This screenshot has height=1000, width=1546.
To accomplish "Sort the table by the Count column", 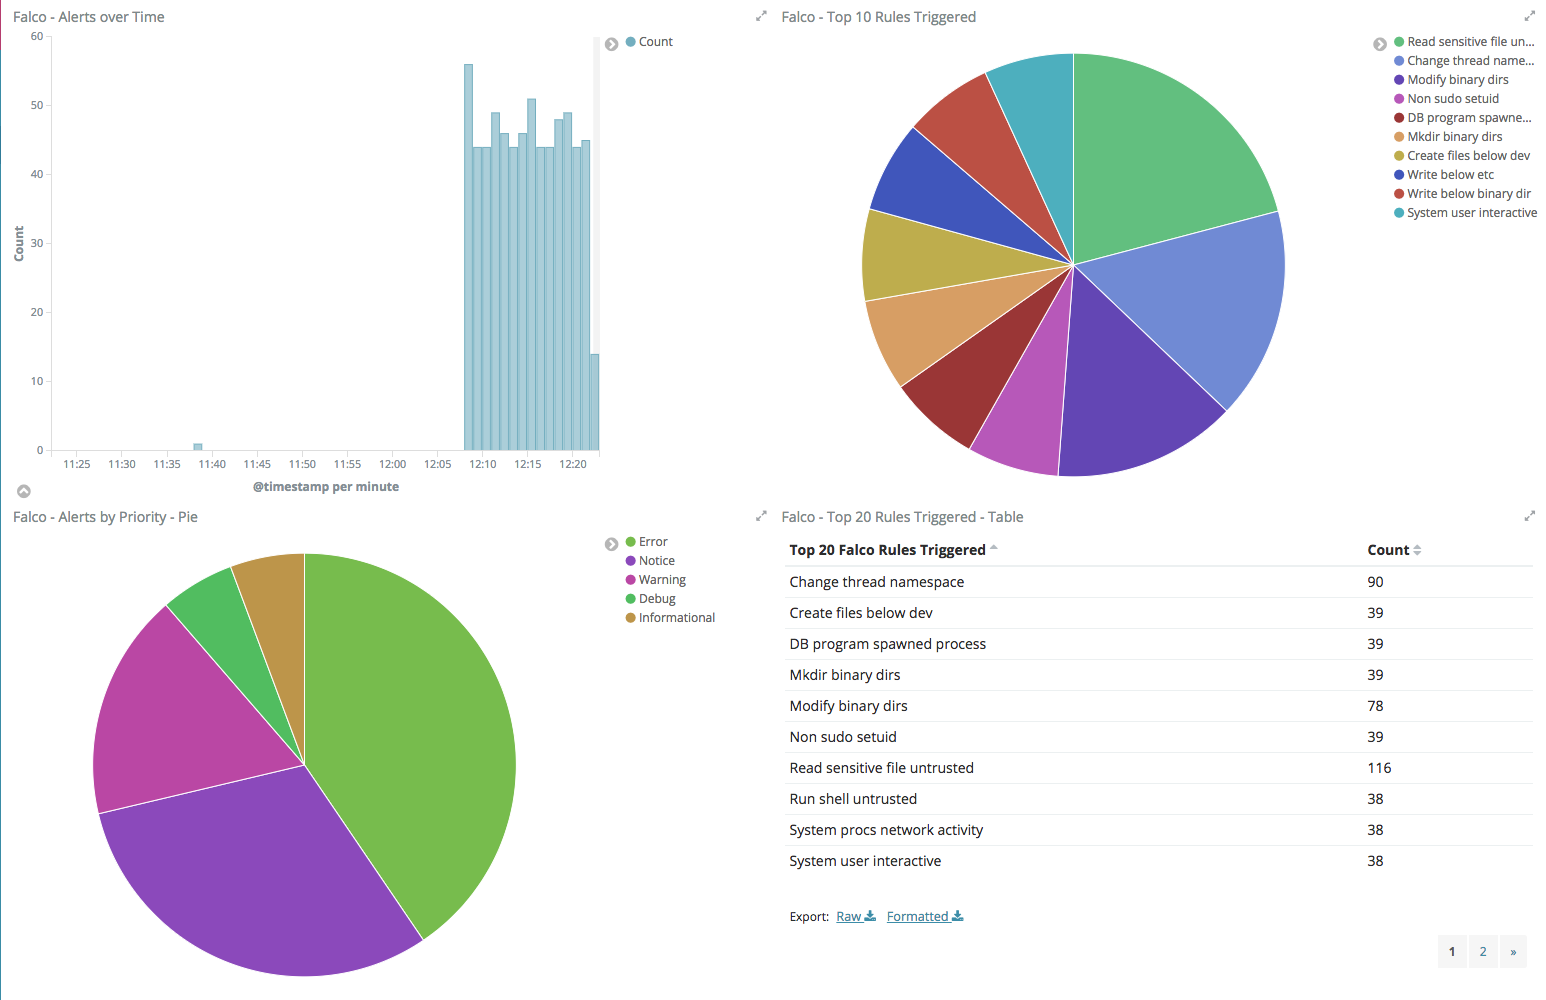I will coord(1394,550).
